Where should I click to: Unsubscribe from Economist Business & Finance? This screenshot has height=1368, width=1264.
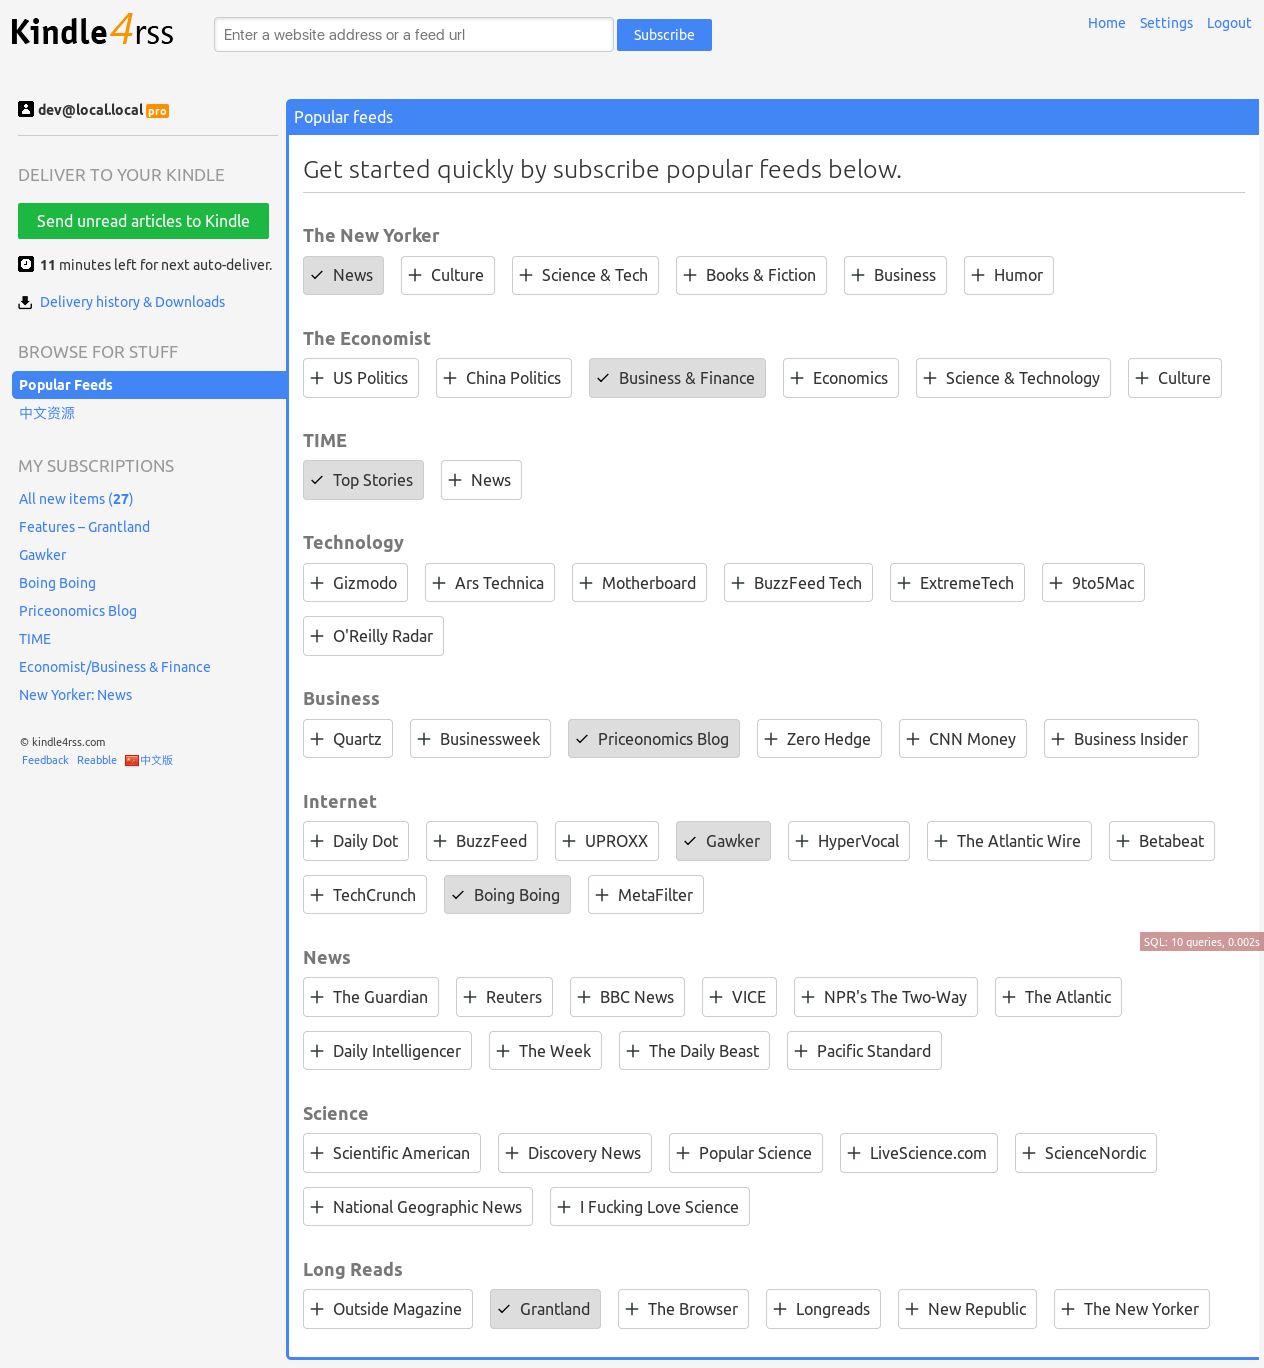point(677,378)
